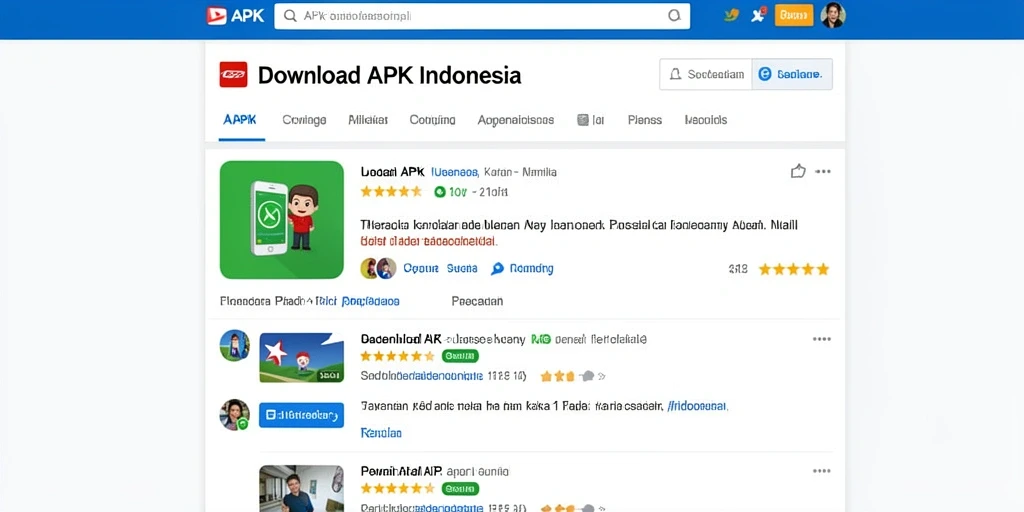1024x512 pixels.
Task: Click the blue hashtag link ending comment text
Action: [697, 406]
